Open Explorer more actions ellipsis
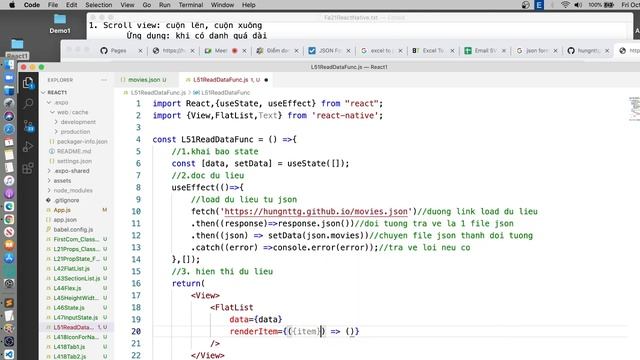This screenshot has width=640, height=360. point(104,80)
